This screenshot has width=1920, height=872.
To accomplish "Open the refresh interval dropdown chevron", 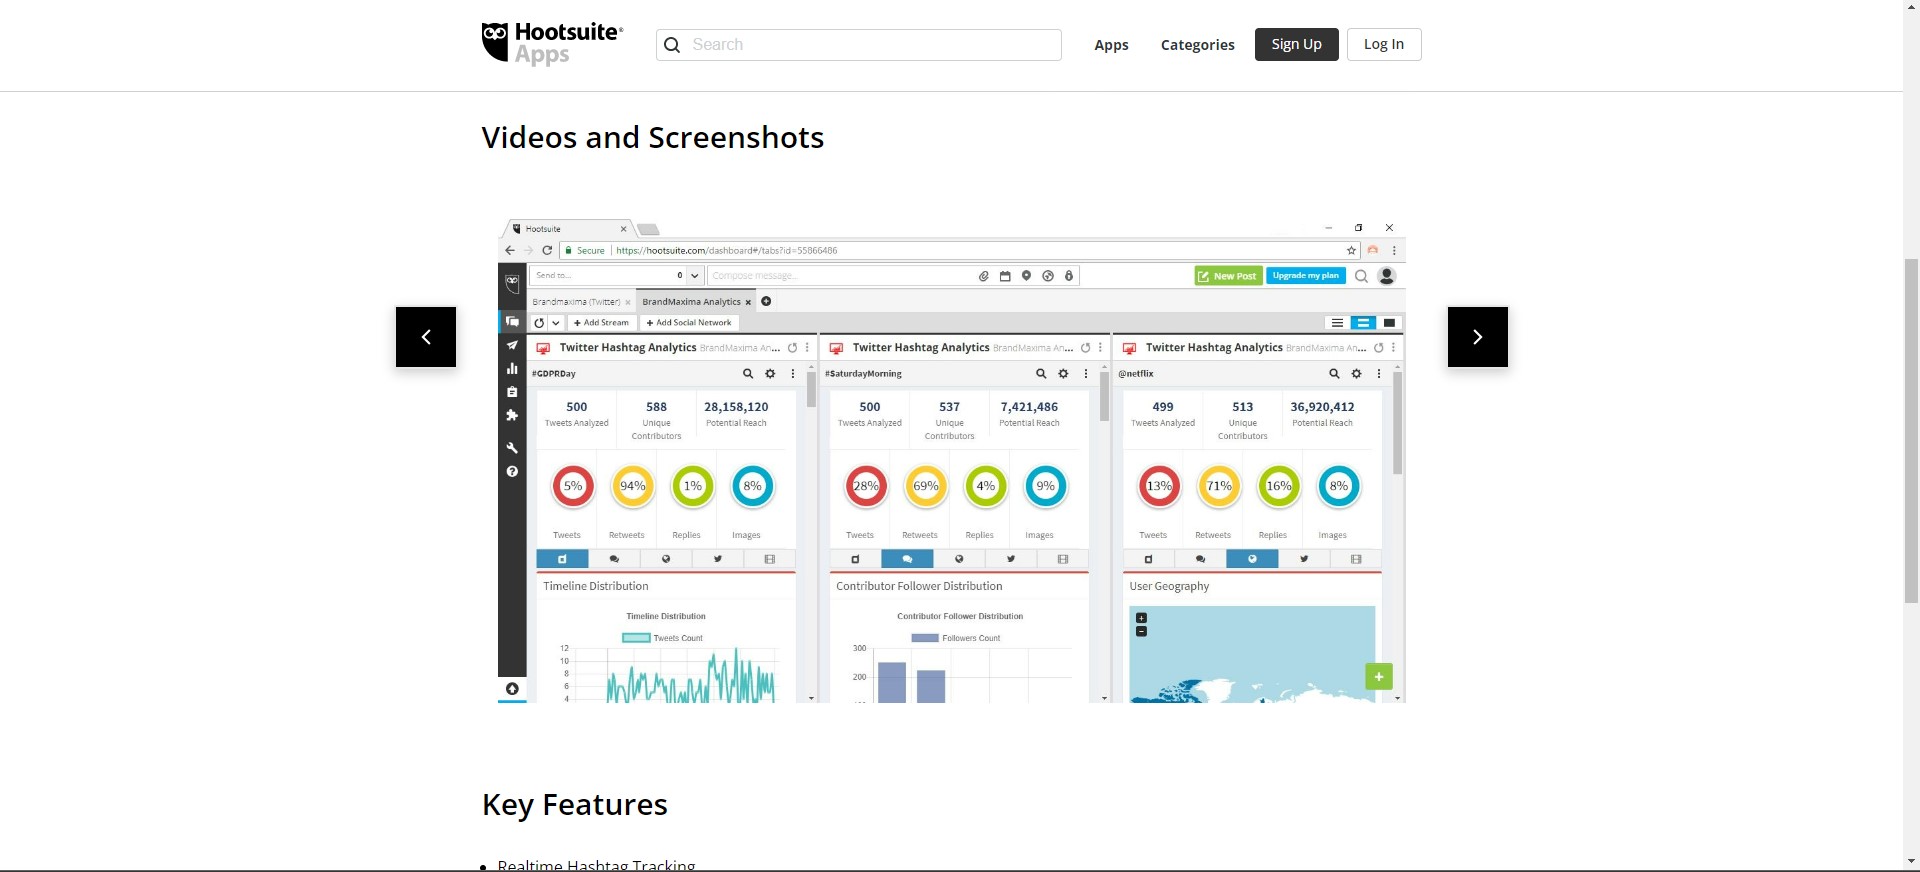I will tap(556, 323).
